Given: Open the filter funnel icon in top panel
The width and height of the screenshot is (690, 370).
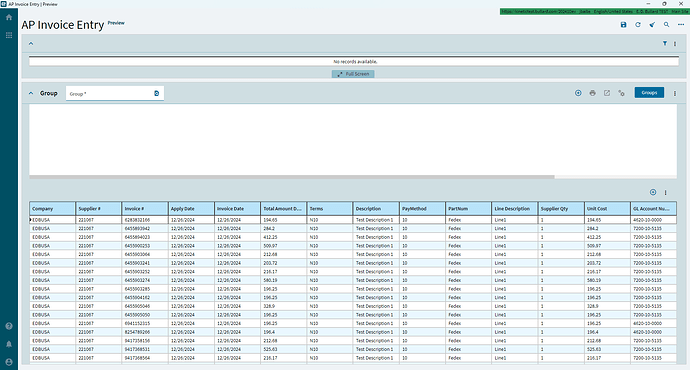Looking at the screenshot, I should [664, 43].
